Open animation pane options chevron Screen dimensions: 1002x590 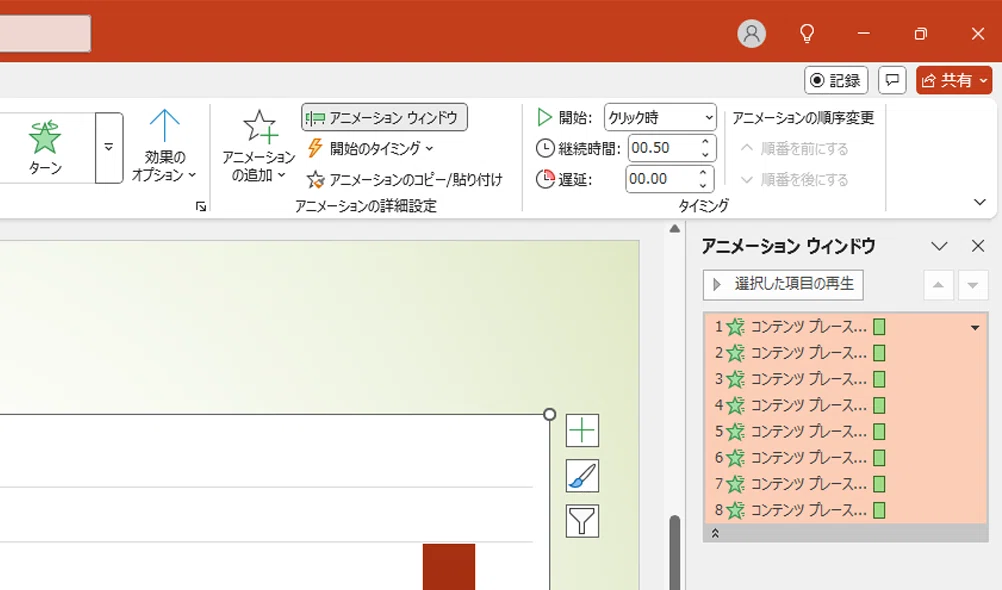click(x=939, y=246)
